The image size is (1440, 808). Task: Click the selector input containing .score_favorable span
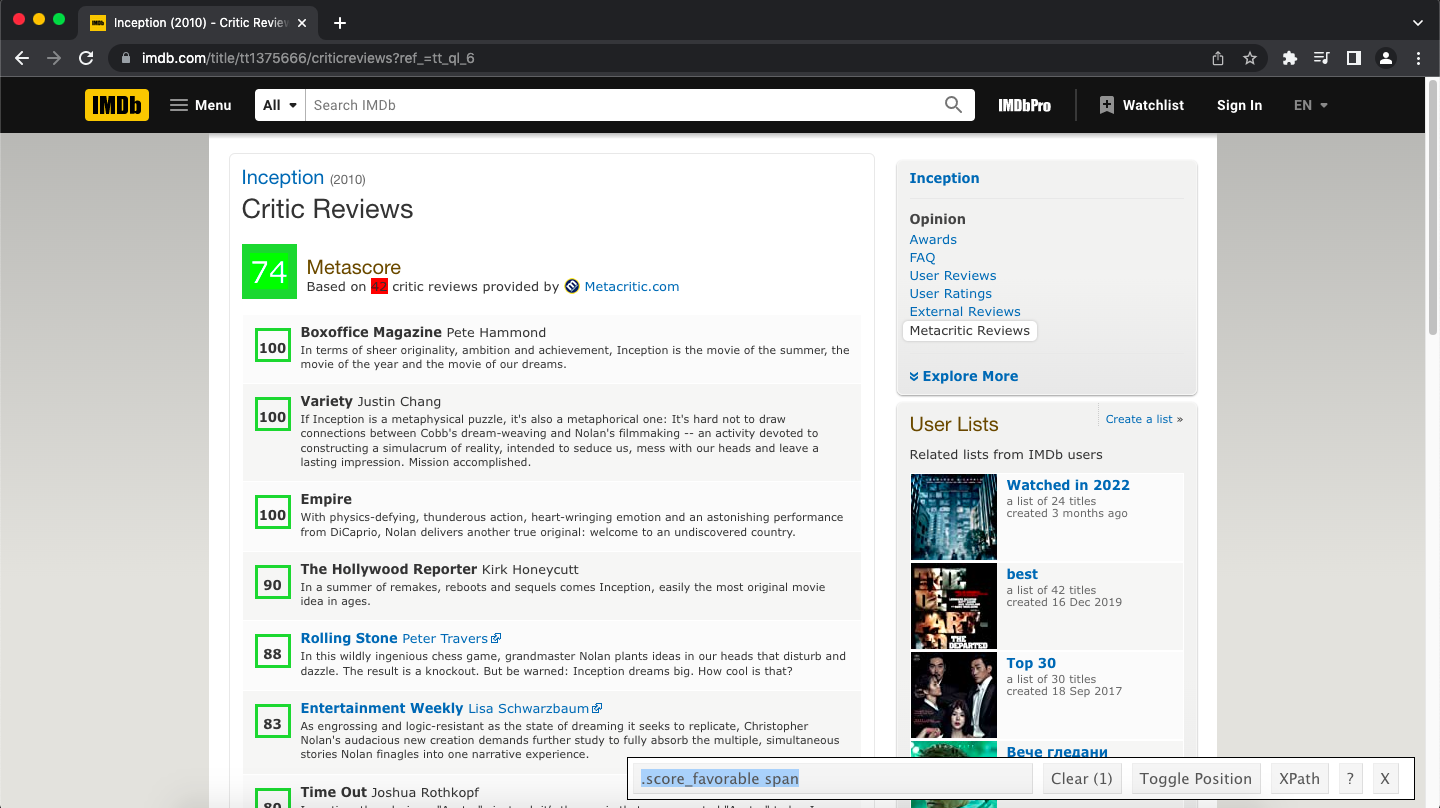click(x=832, y=779)
